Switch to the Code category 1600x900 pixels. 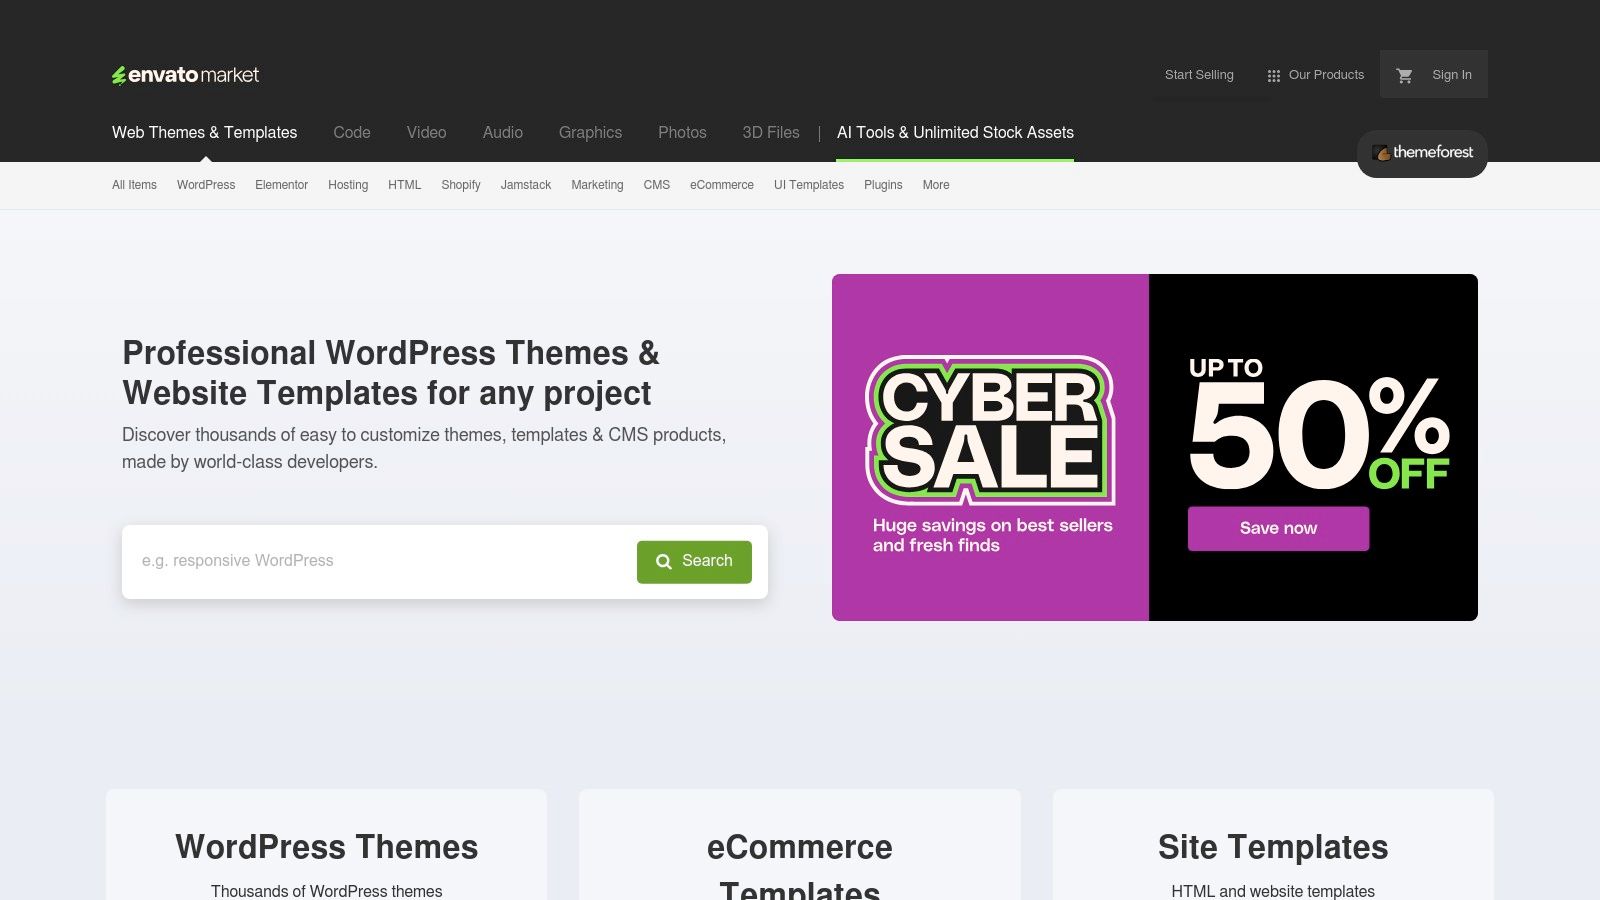pos(352,132)
